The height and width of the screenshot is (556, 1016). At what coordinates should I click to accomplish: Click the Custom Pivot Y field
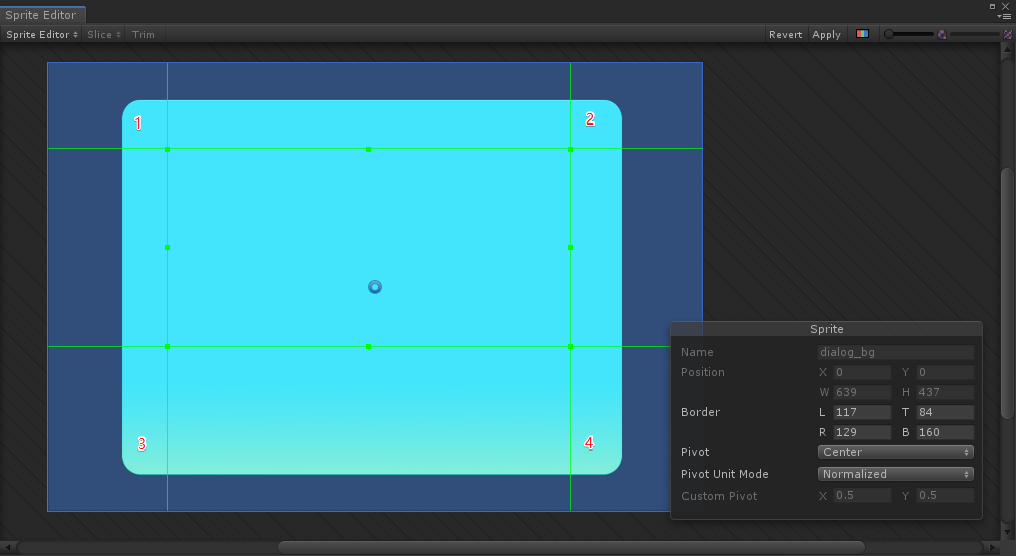click(945, 495)
